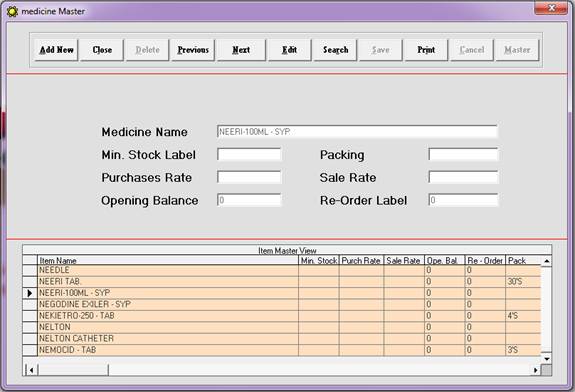Click the Ope. Bal cell of NELTON
The height and width of the screenshot is (392, 575).
tap(444, 327)
